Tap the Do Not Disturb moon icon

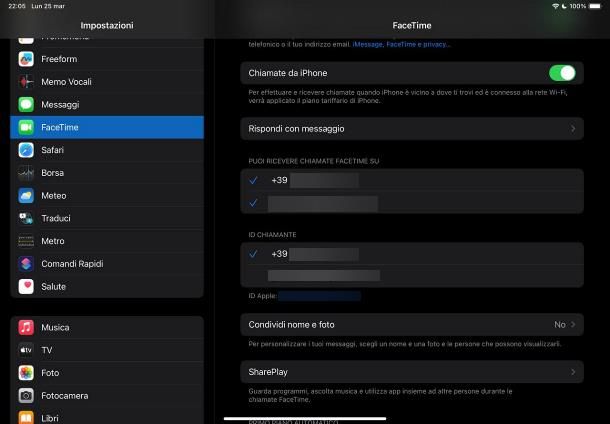(x=564, y=6)
